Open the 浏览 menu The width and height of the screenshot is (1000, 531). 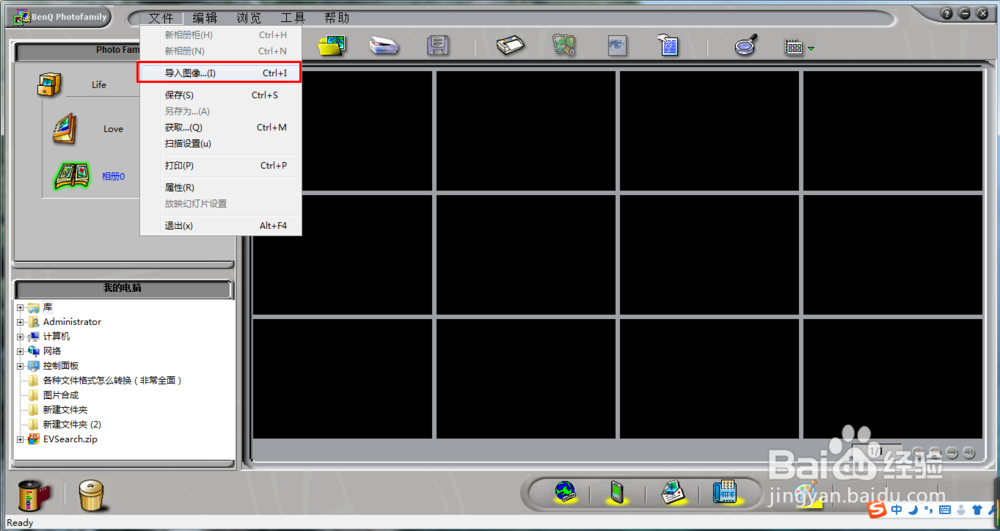[x=249, y=18]
